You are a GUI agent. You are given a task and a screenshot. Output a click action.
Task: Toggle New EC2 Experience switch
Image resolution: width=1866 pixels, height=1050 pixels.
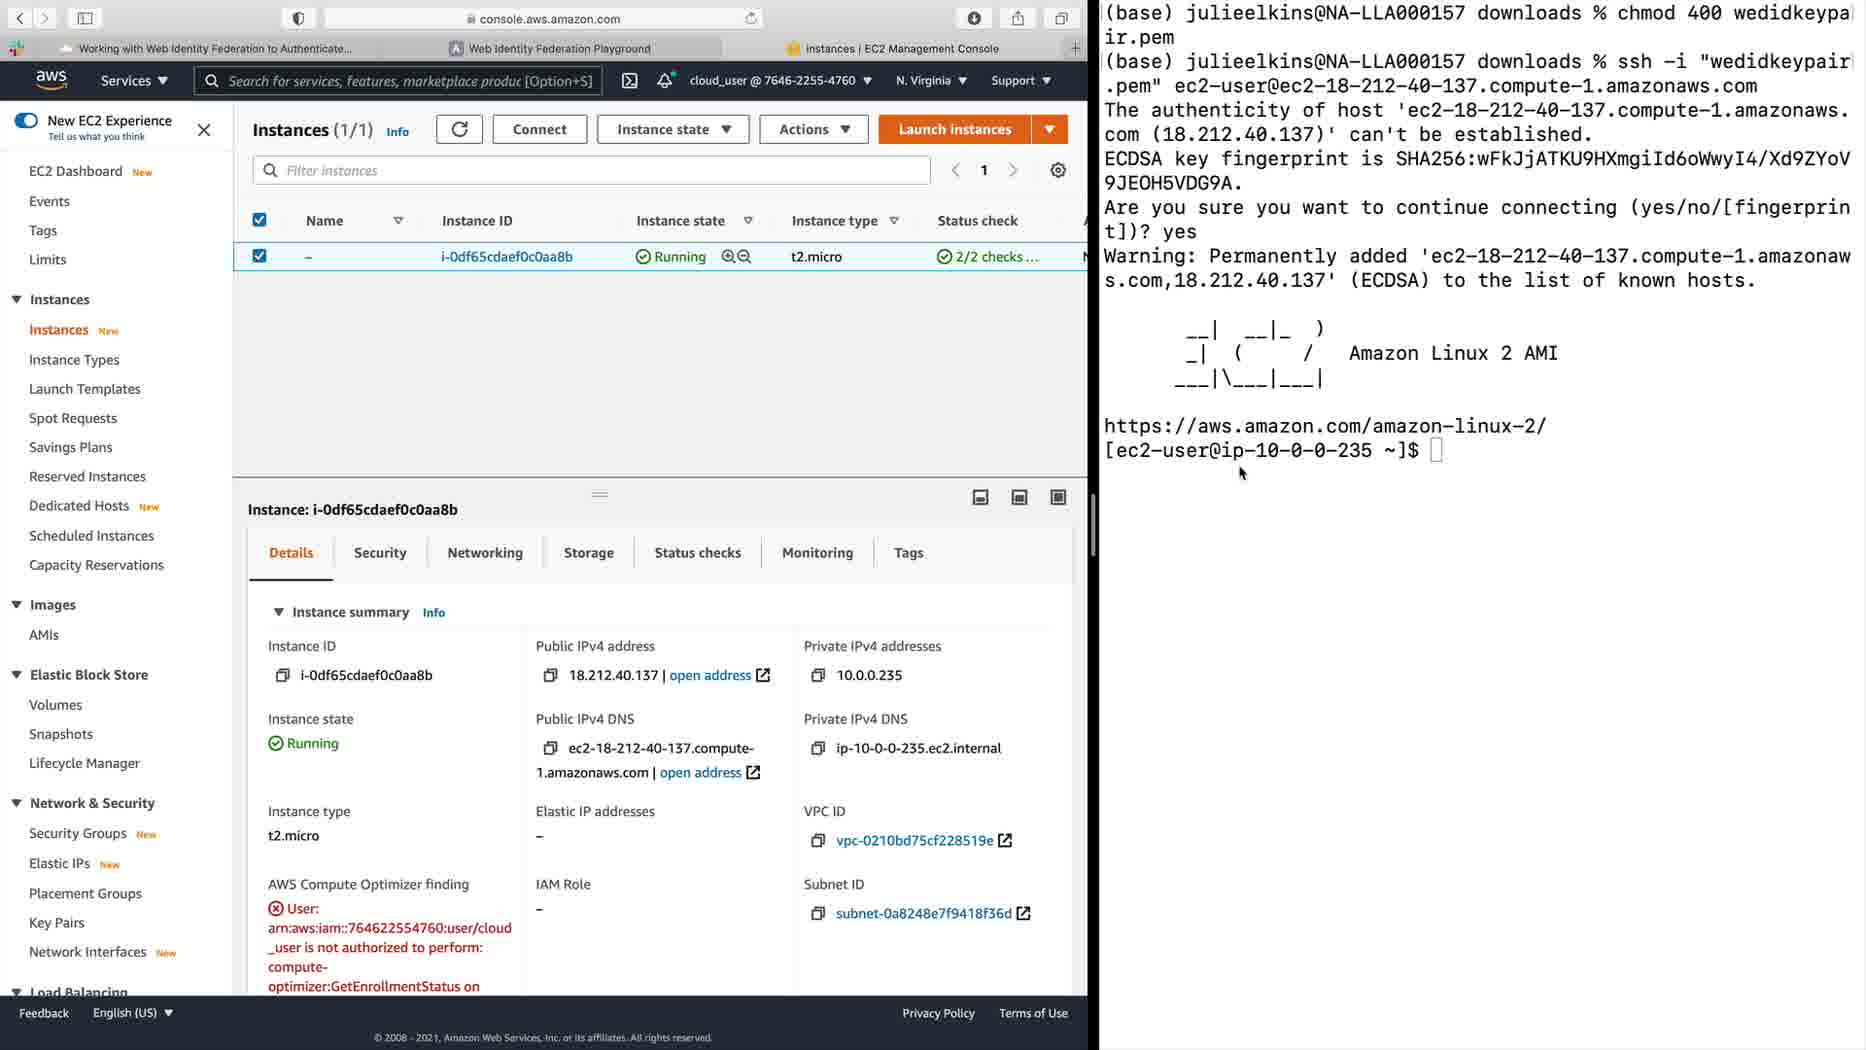tap(26, 120)
